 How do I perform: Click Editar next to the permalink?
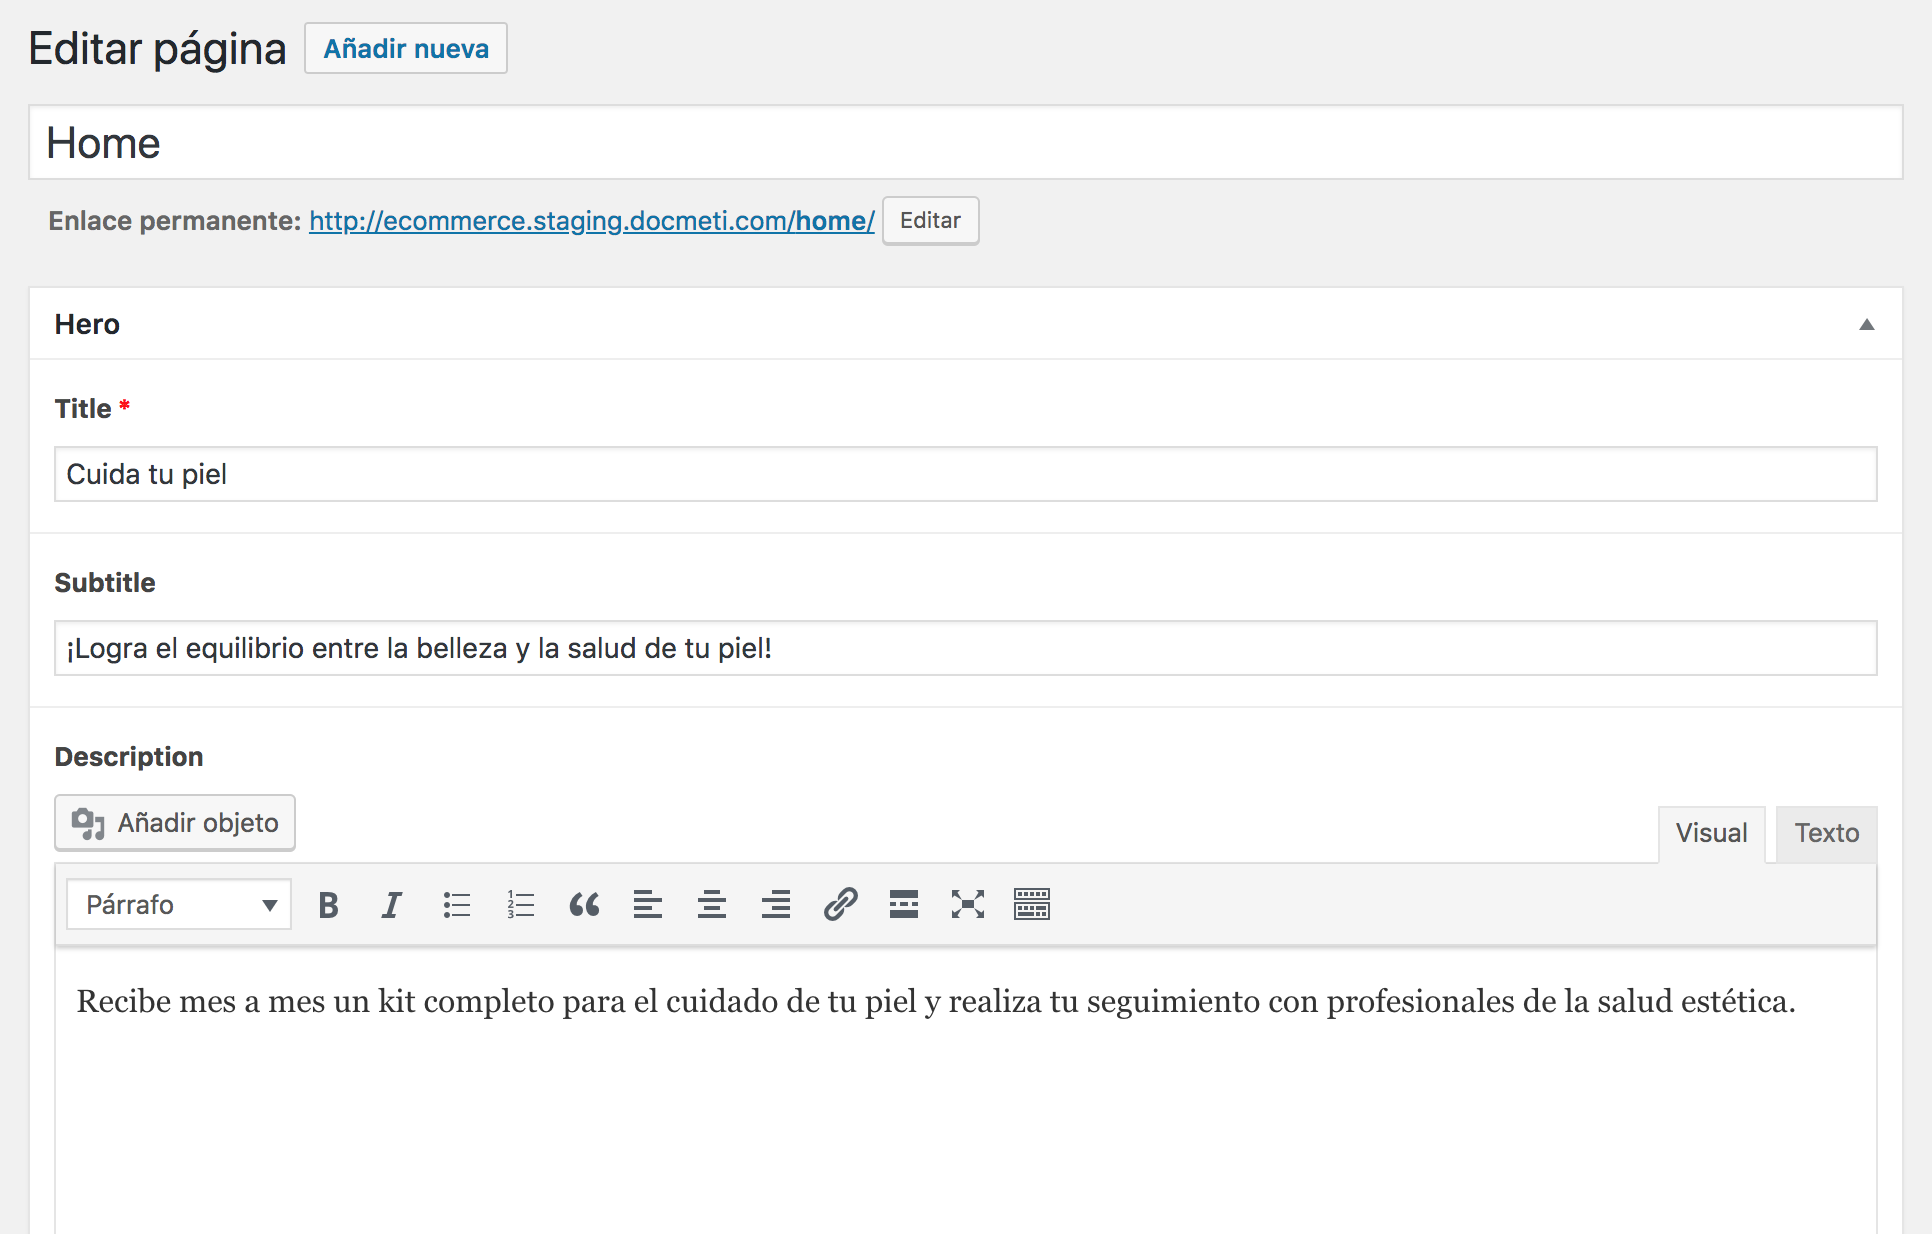pos(930,221)
